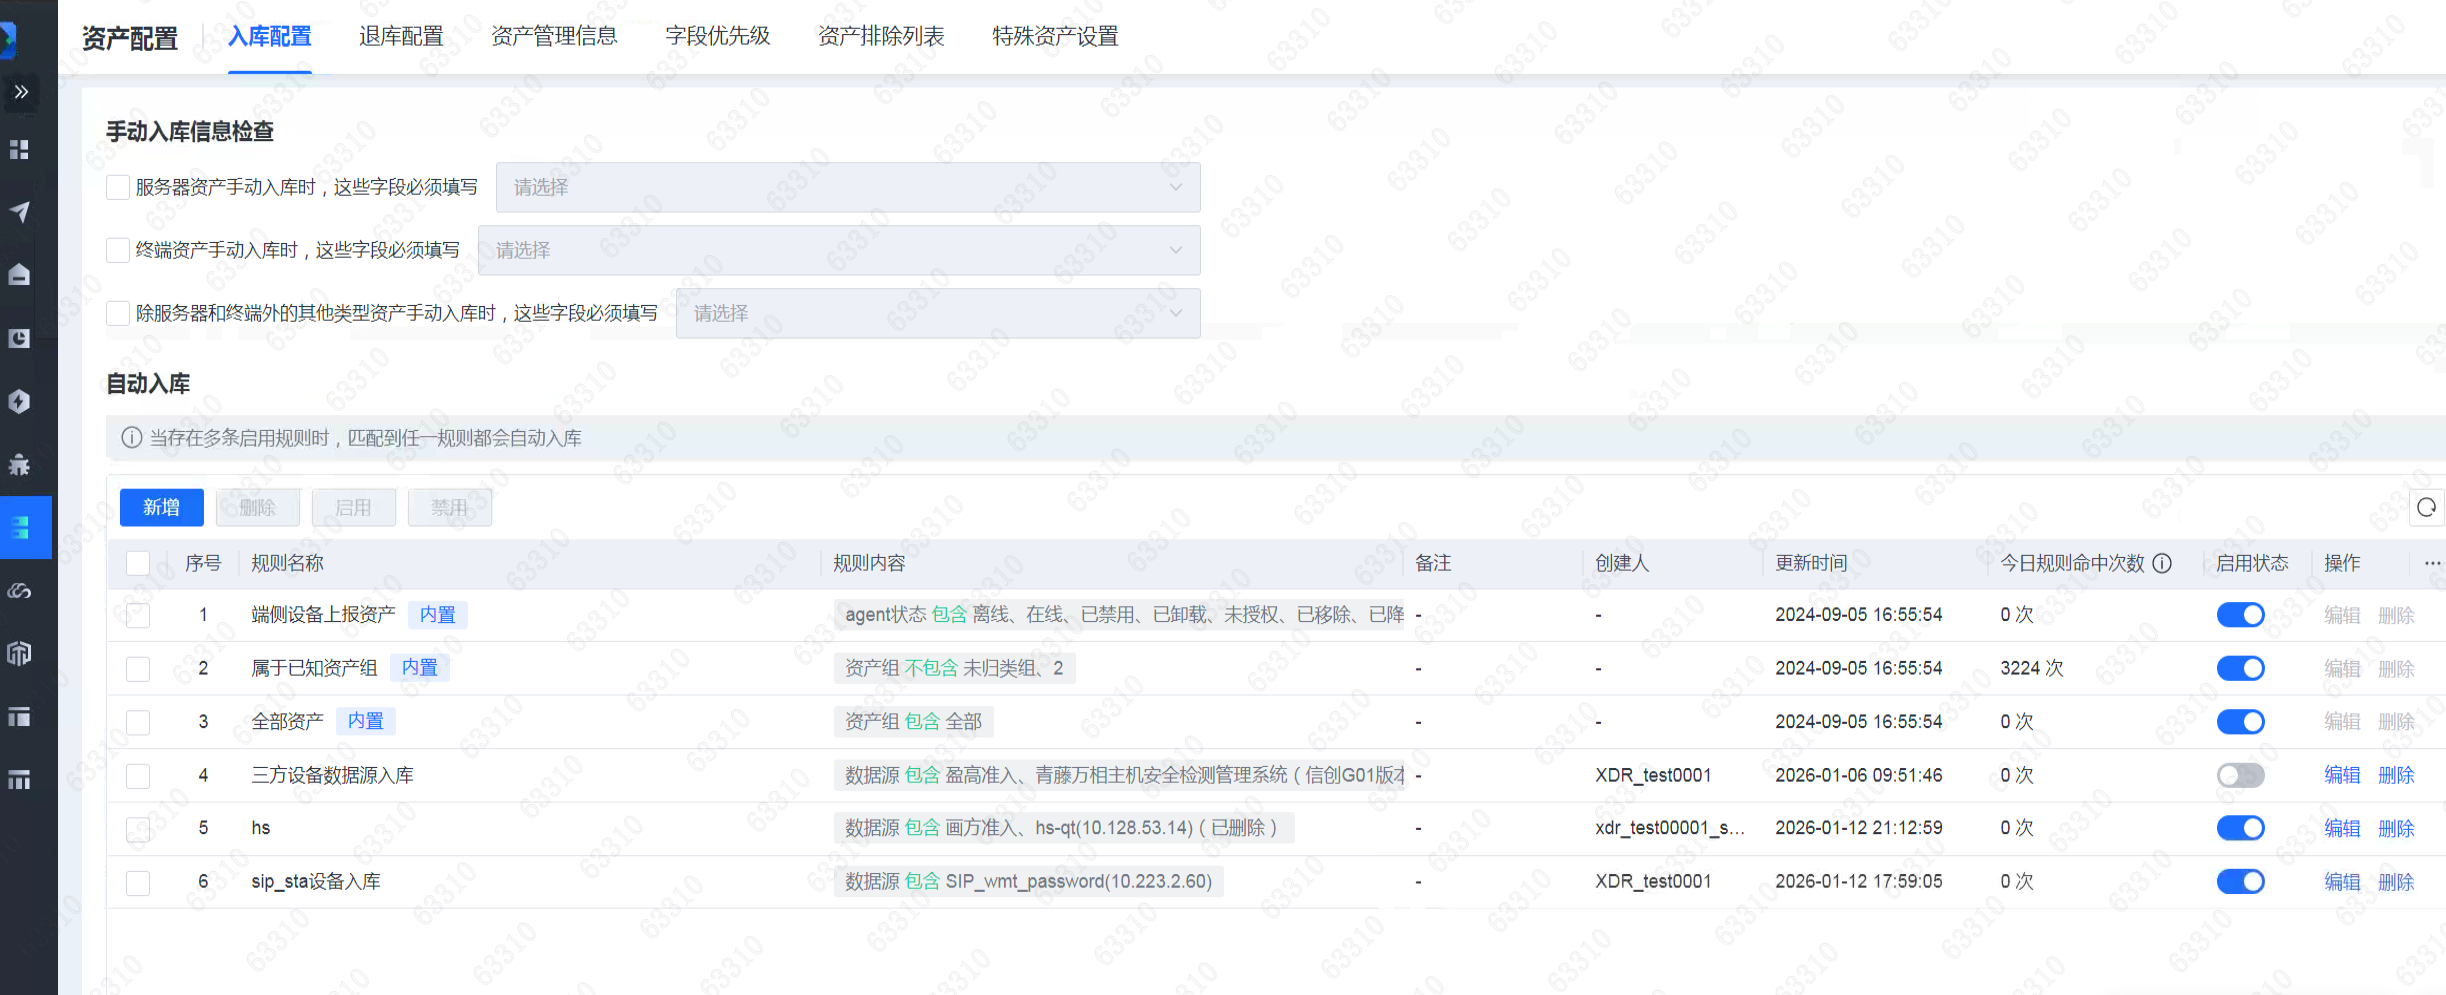This screenshot has width=2446, height=995.
Task: Open the terminal asset required fields dropdown
Action: [838, 250]
